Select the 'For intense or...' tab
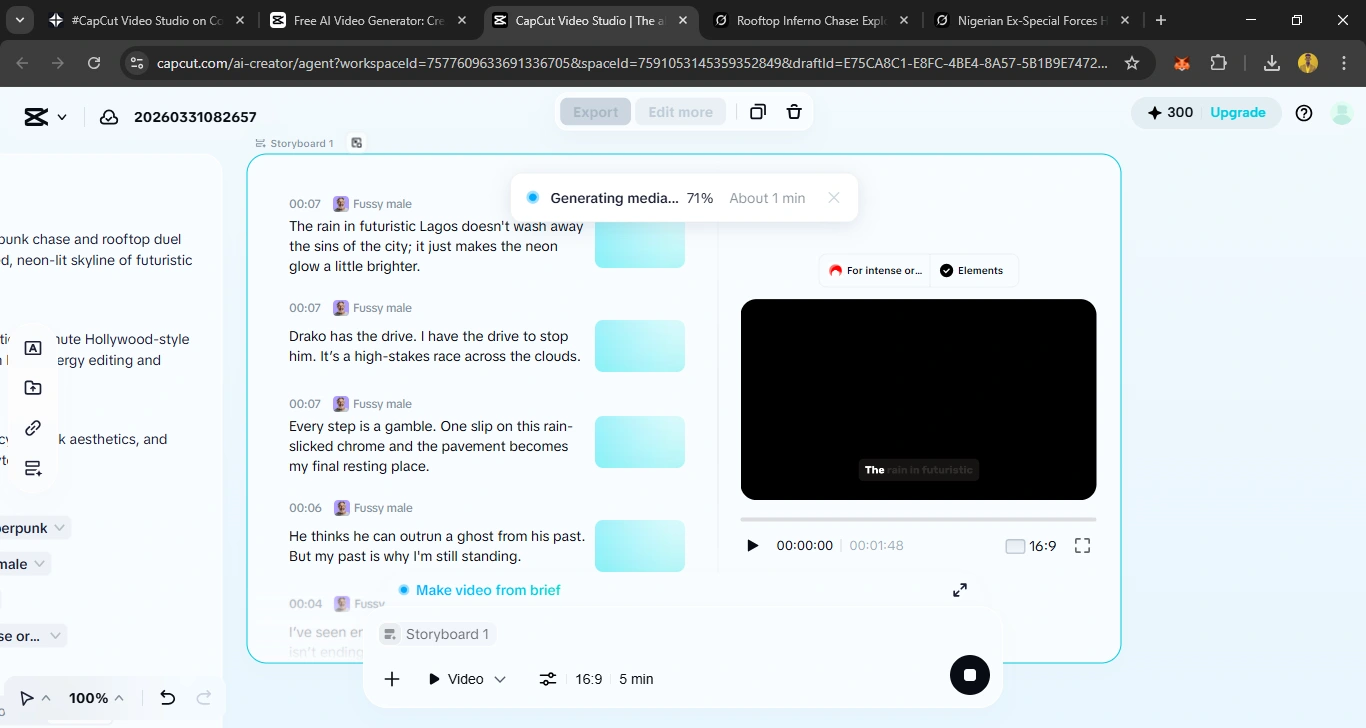The image size is (1366, 728). tap(875, 271)
